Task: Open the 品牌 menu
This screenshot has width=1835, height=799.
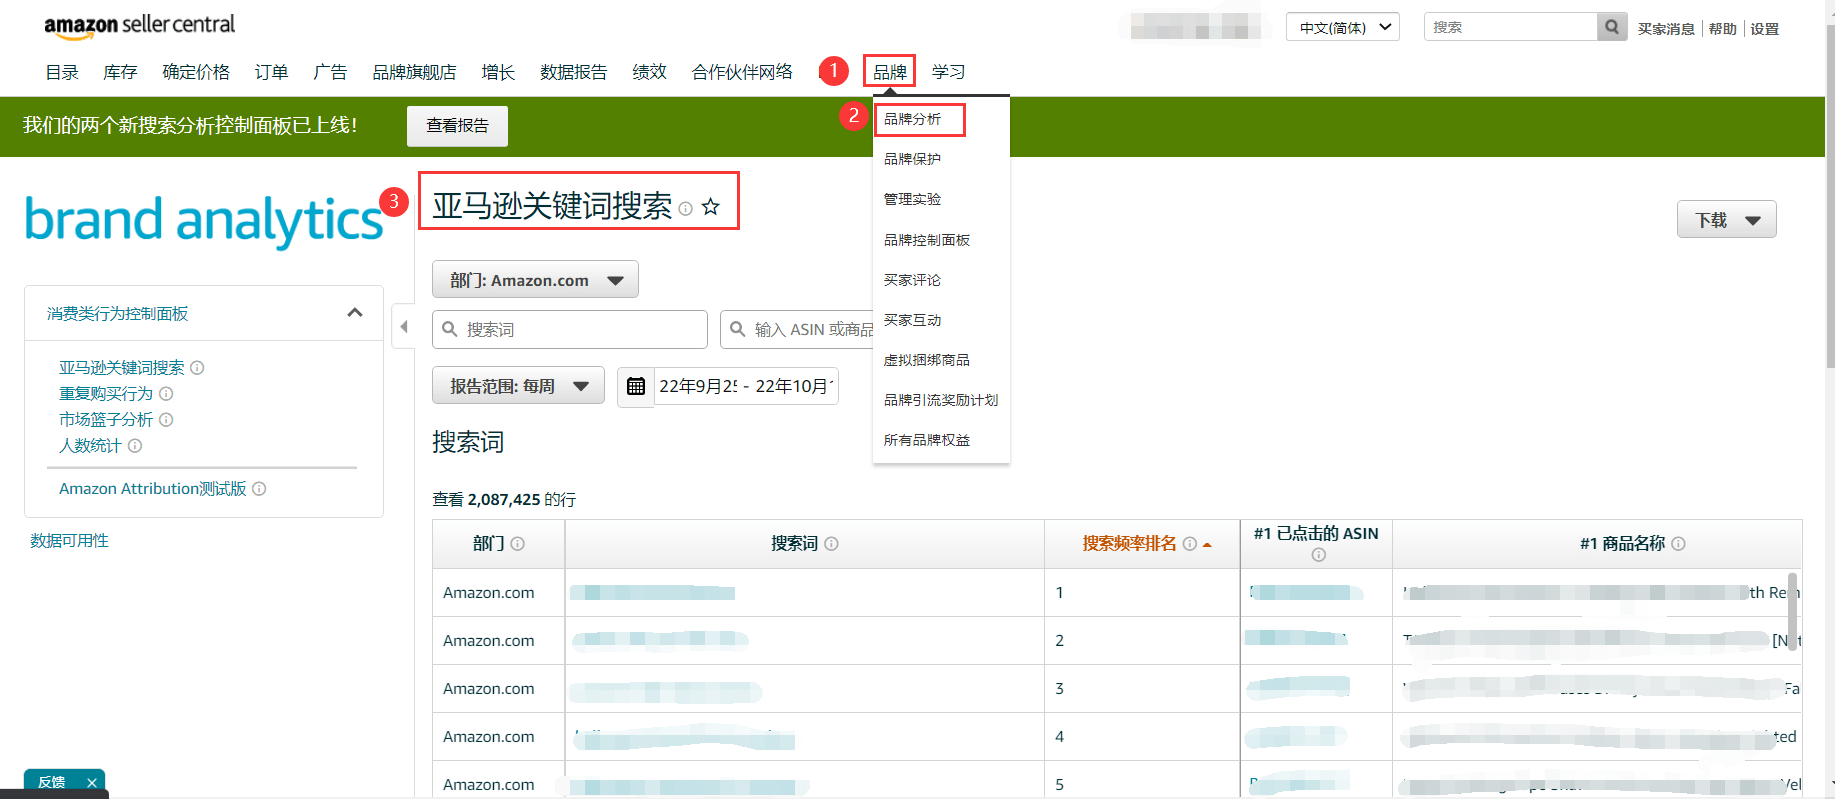Action: click(890, 72)
